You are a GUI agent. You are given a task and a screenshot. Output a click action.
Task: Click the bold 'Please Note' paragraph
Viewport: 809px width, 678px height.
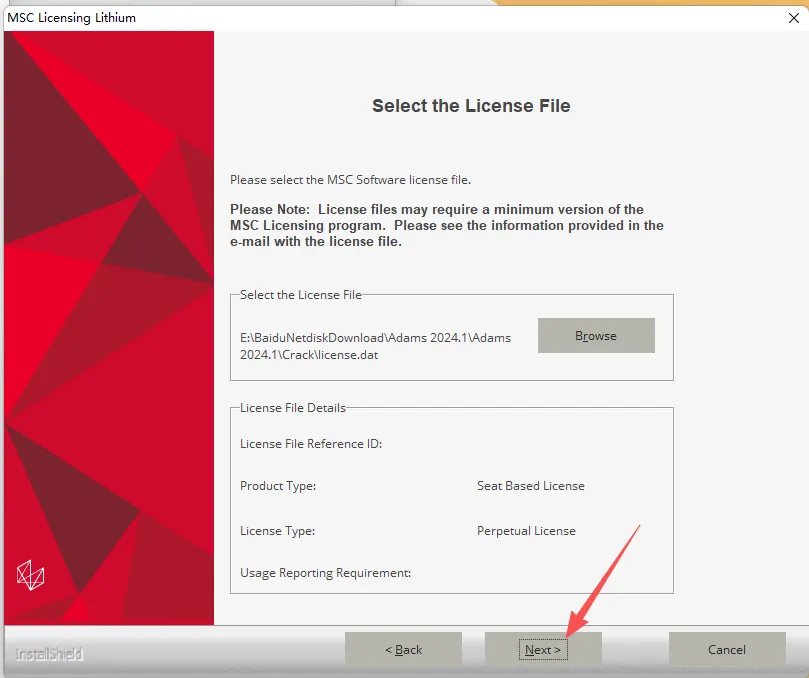[447, 225]
